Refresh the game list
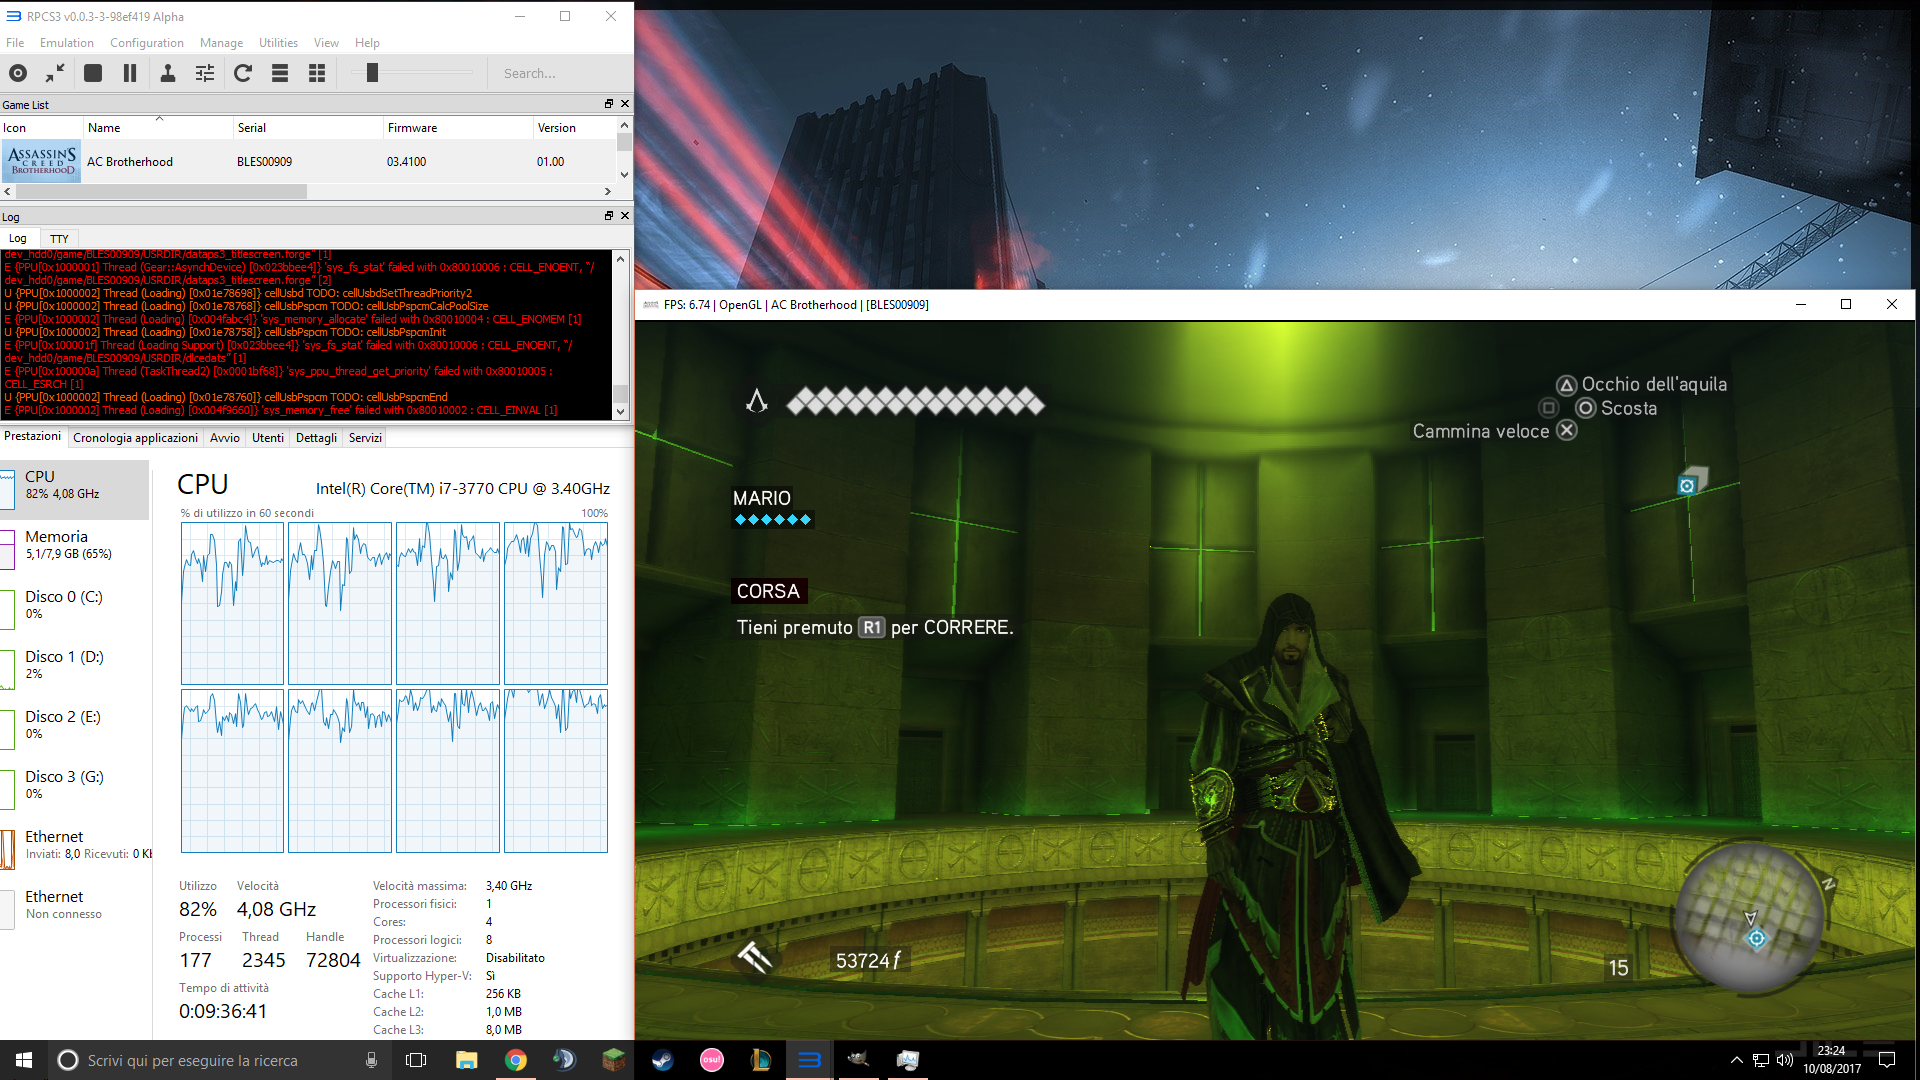The width and height of the screenshot is (1920, 1080). [243, 73]
